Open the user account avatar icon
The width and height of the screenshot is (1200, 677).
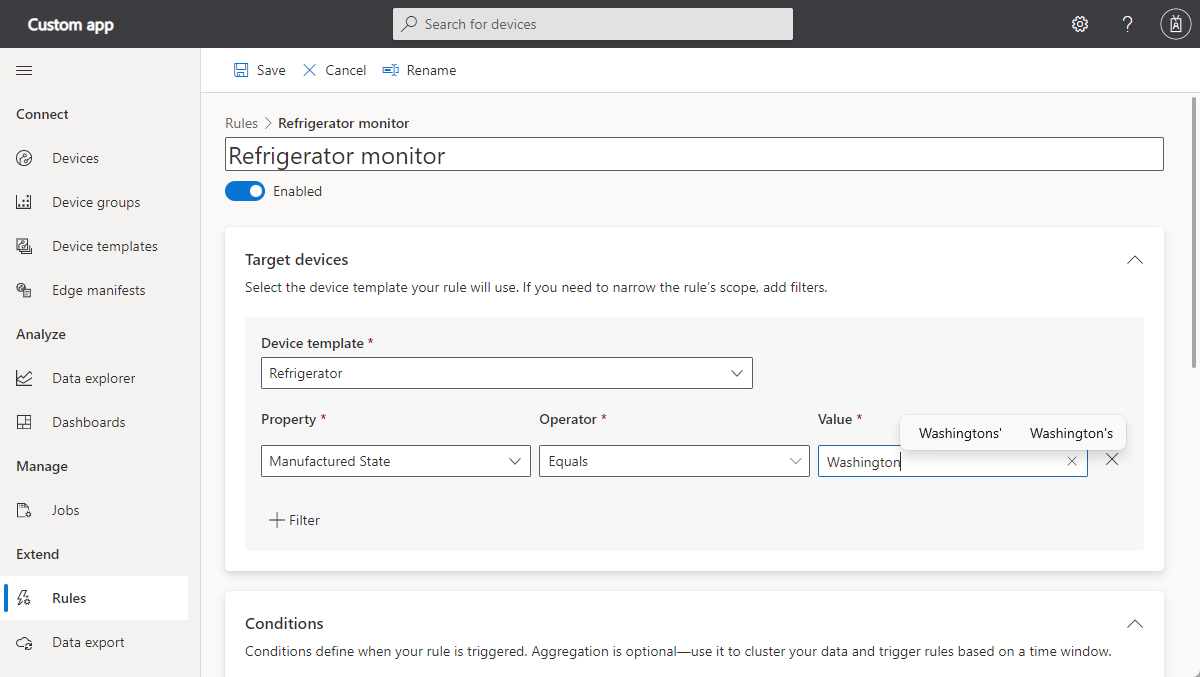(1175, 24)
